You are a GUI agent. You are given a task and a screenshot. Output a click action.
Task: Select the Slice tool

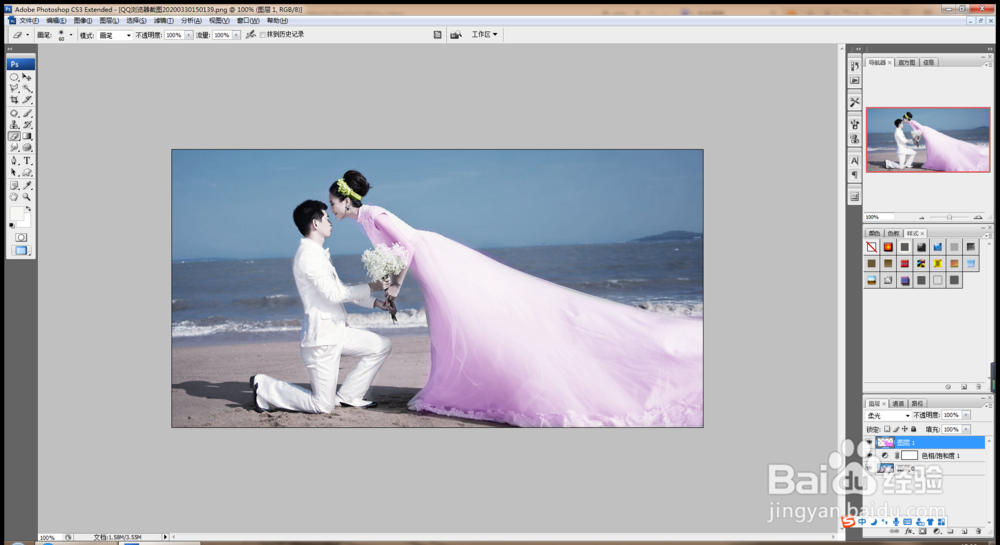27,99
